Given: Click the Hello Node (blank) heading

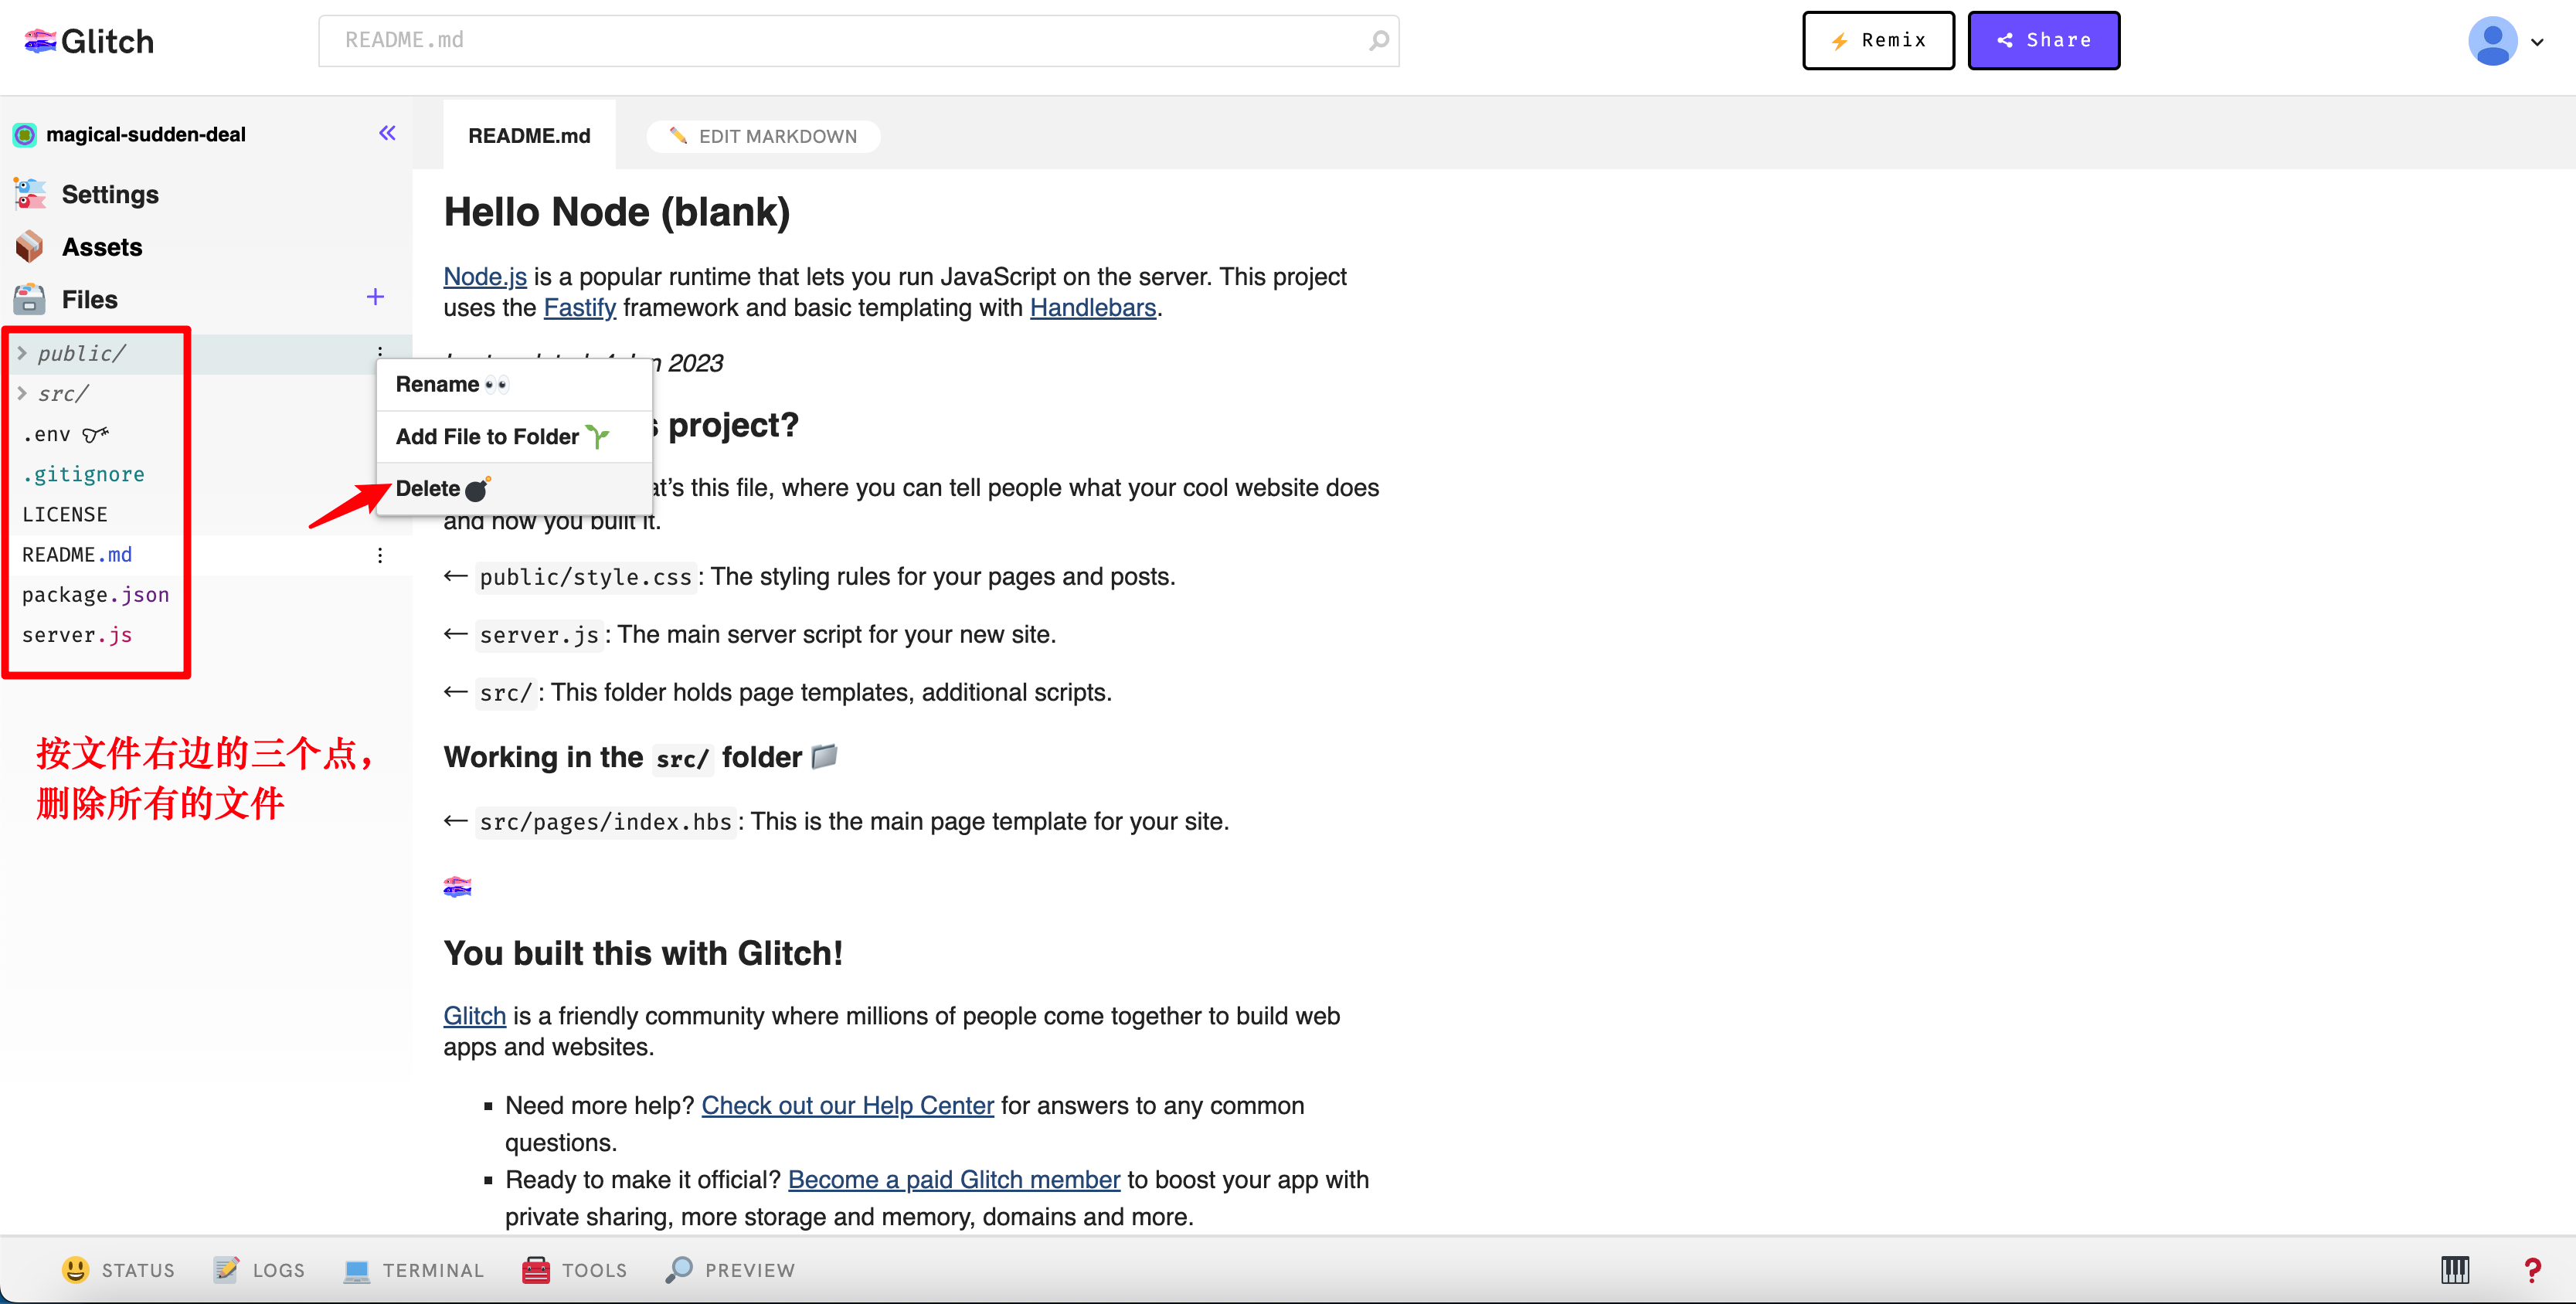Looking at the screenshot, I should (x=617, y=212).
